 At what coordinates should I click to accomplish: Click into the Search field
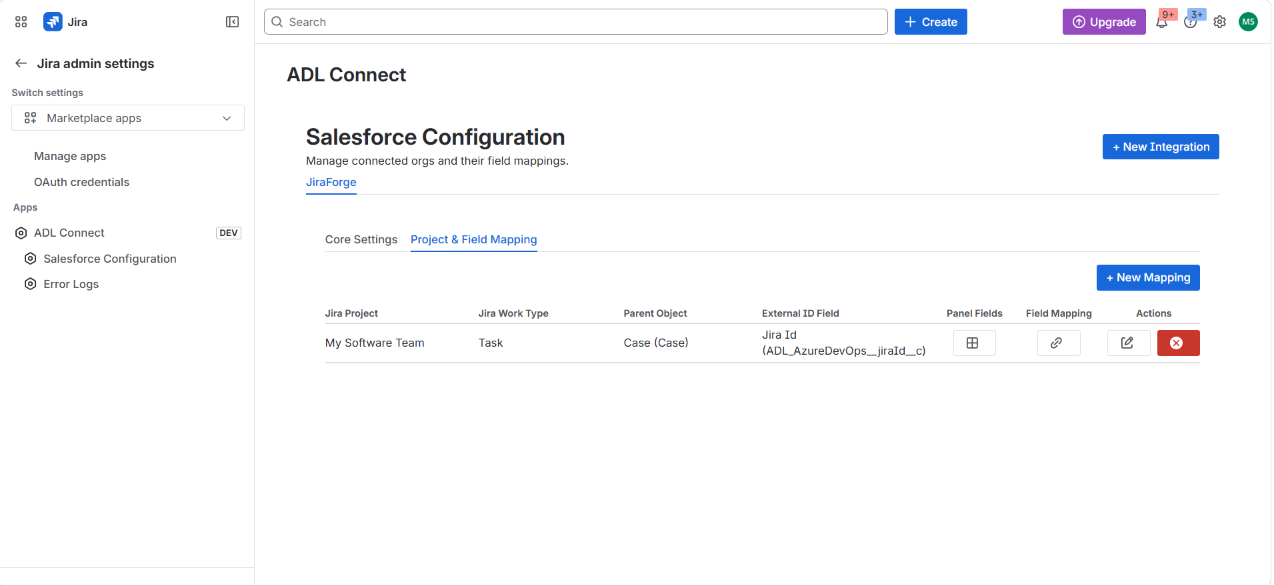576,22
